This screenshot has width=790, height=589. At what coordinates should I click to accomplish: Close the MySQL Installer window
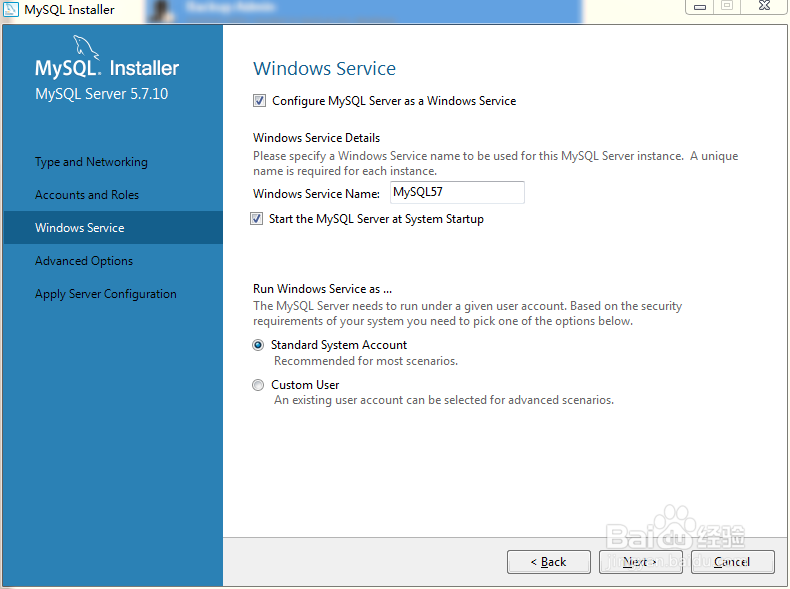[x=764, y=6]
